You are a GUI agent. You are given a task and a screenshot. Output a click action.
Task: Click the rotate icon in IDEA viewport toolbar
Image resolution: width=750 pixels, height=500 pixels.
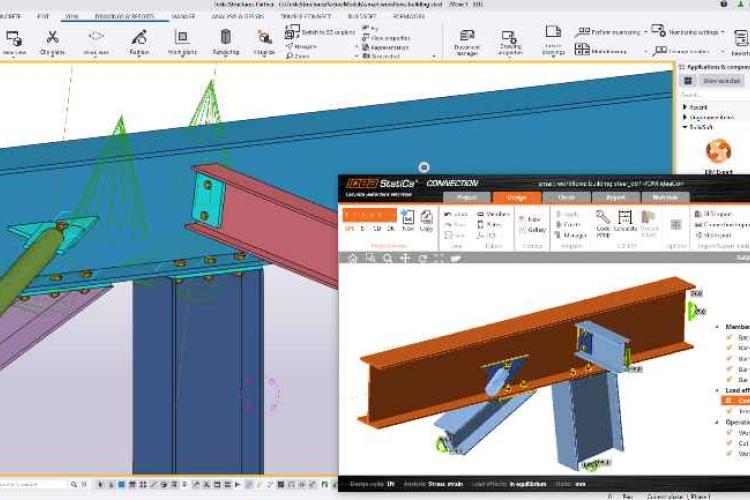pos(423,258)
